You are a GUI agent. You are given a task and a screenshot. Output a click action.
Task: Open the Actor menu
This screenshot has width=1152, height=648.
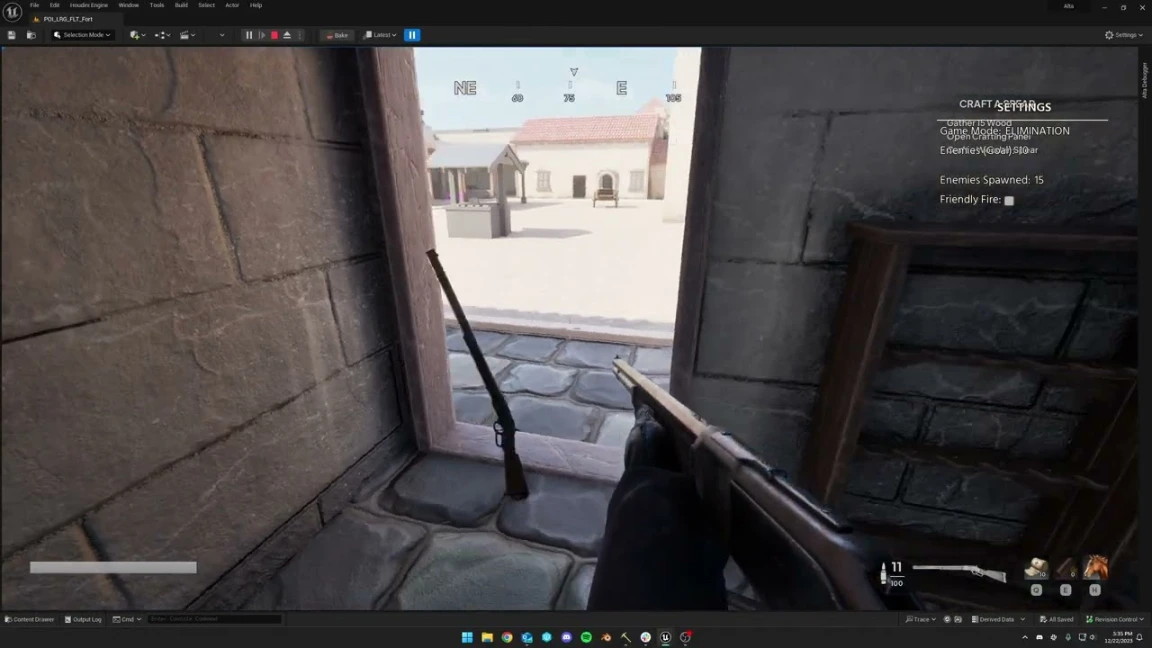tap(232, 5)
